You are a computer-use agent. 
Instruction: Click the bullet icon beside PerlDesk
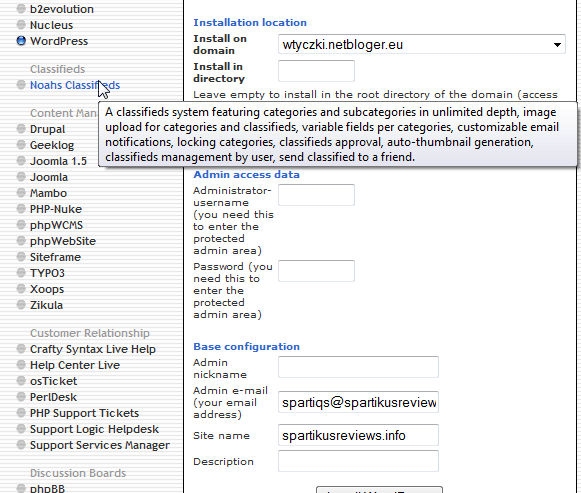(x=21, y=396)
